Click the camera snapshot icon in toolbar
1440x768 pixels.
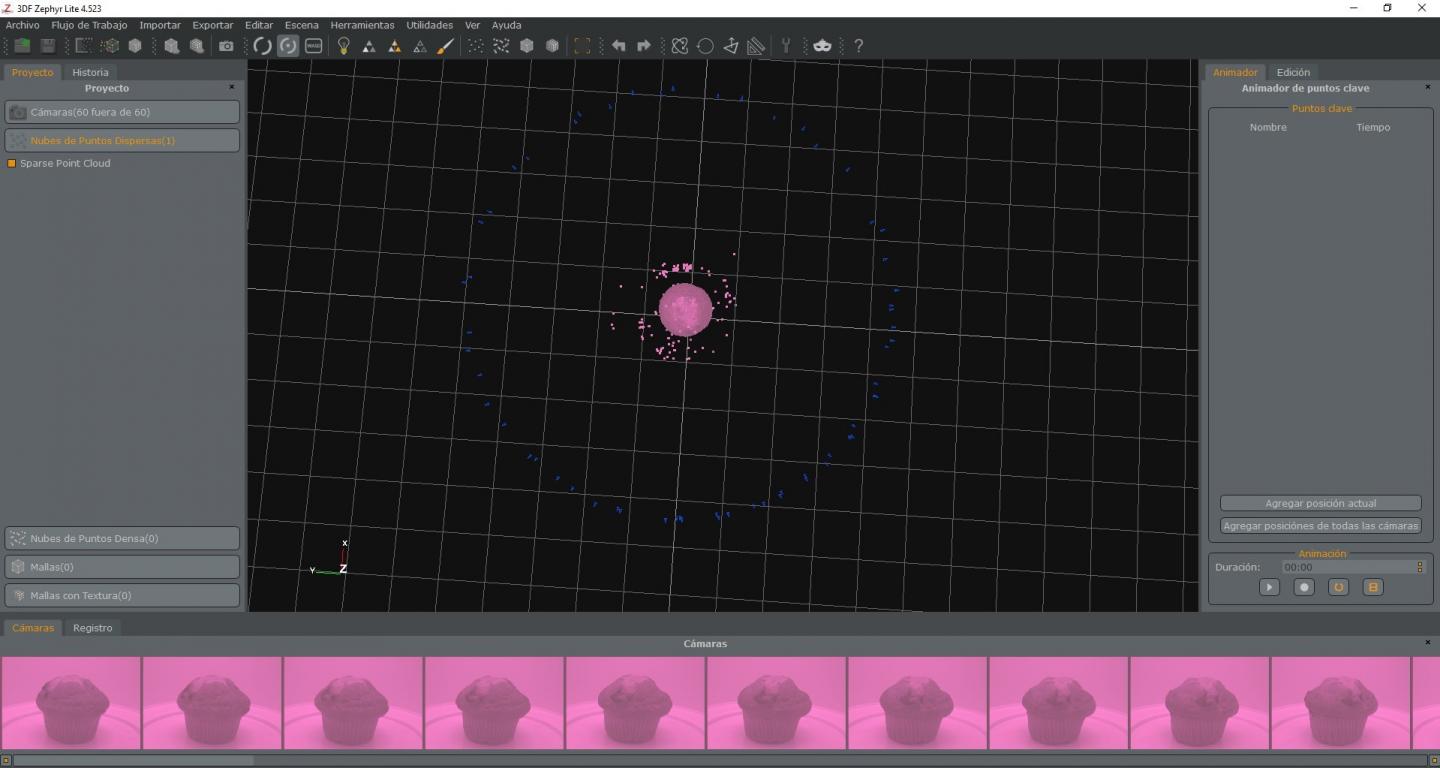pyautogui.click(x=226, y=46)
